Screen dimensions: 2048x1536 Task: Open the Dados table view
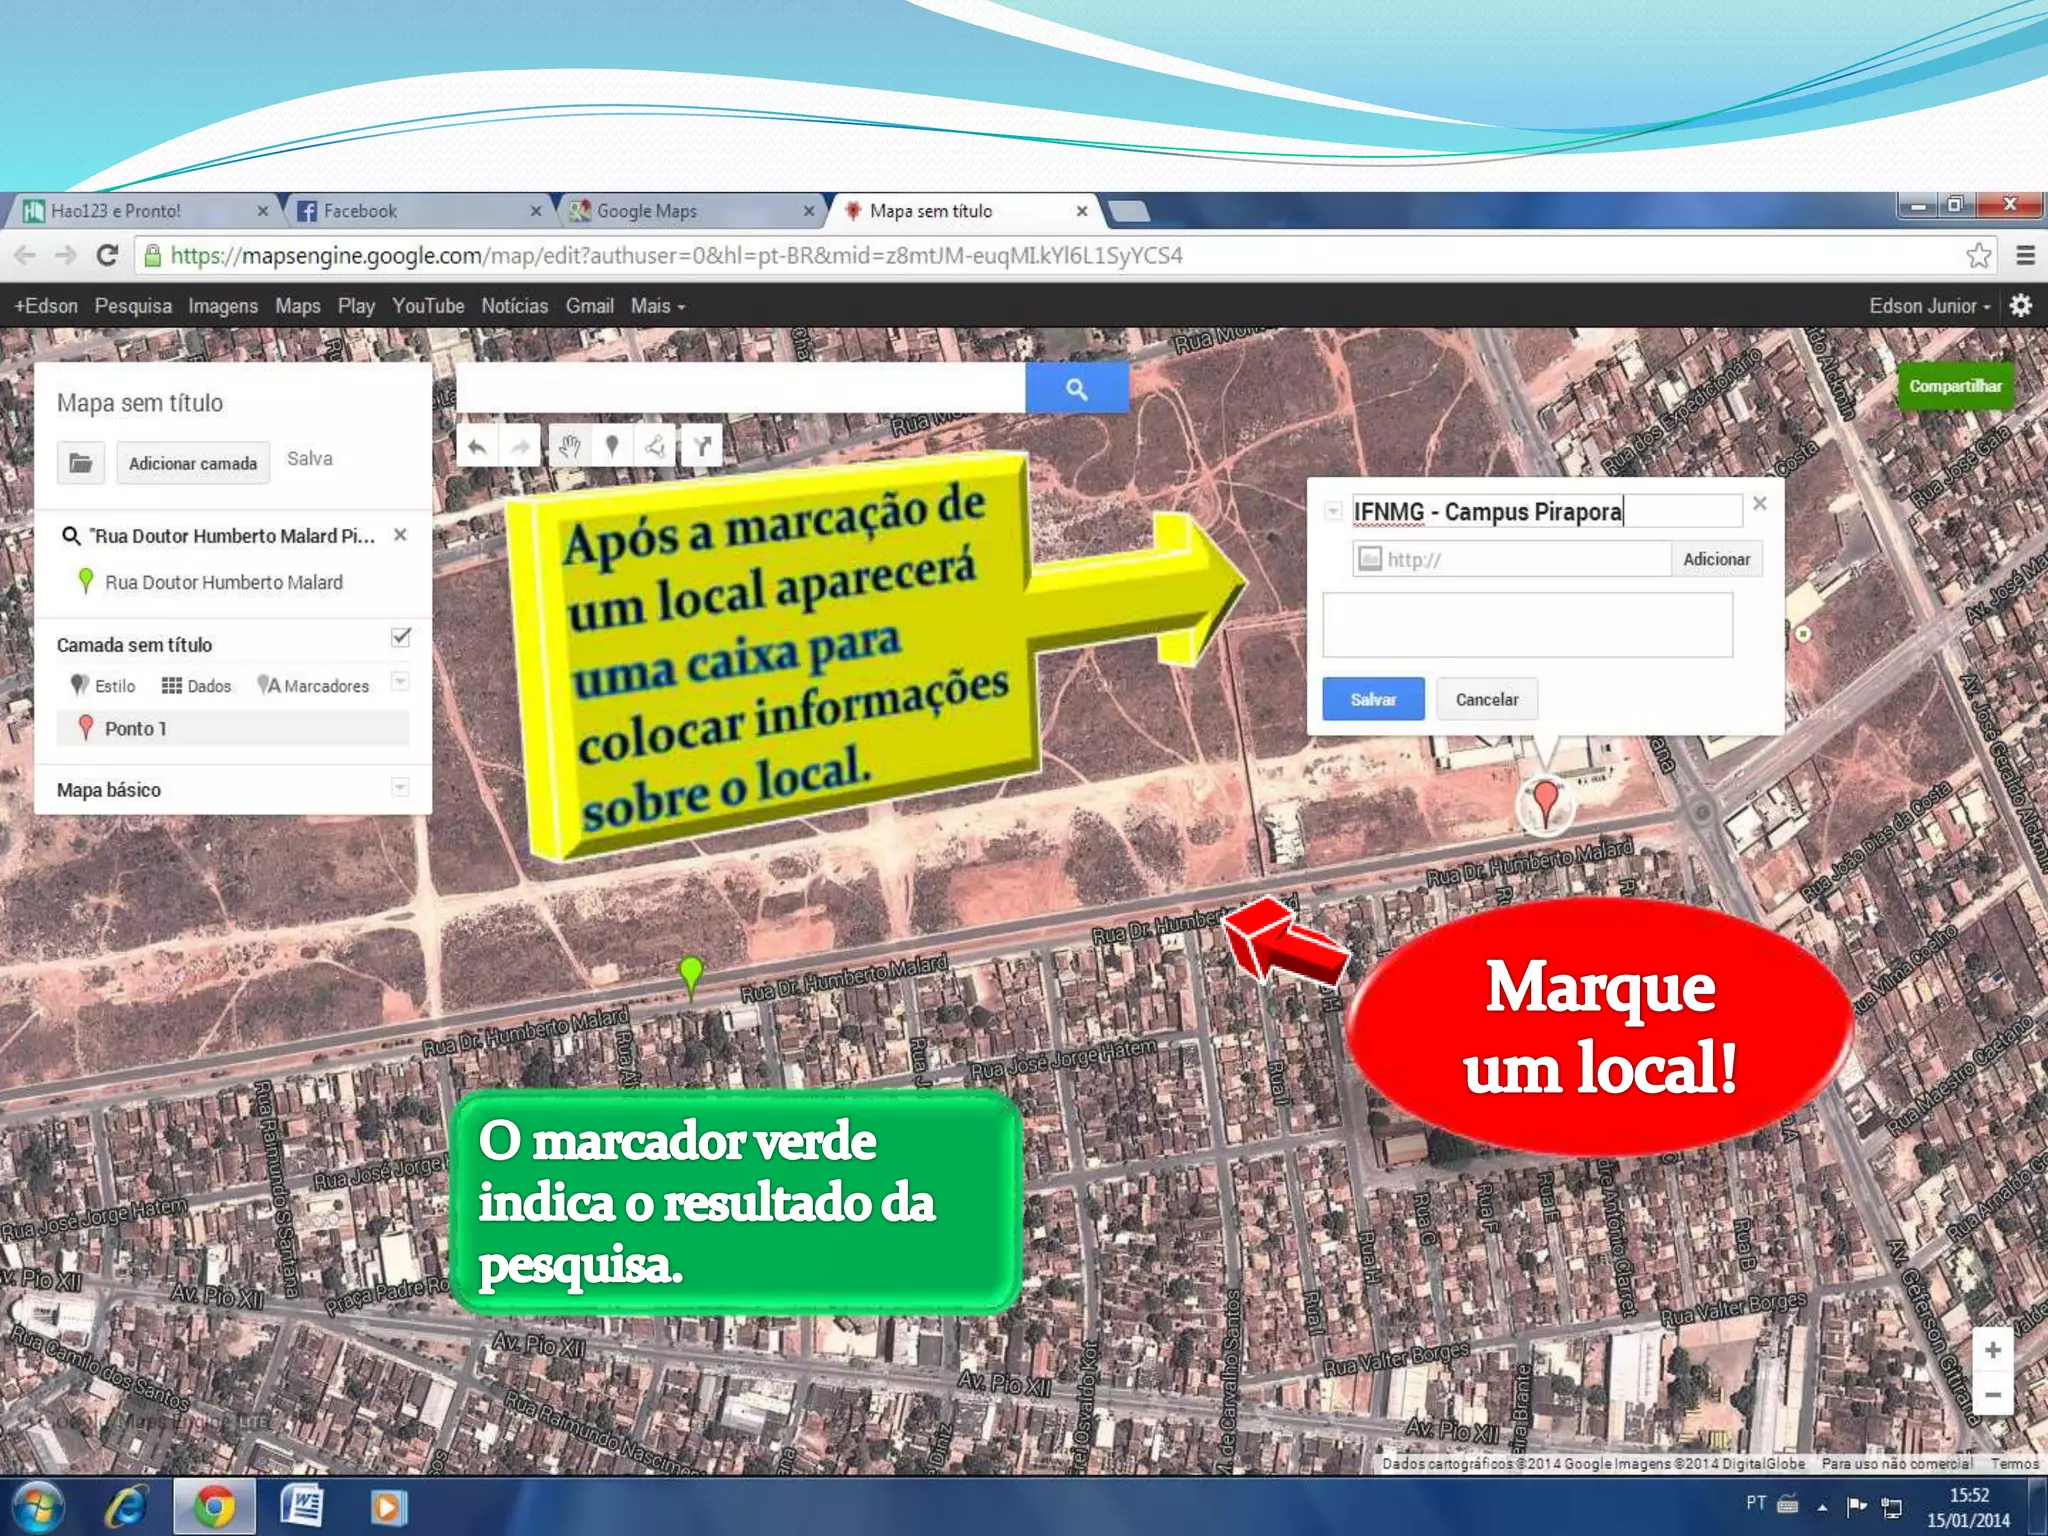click(197, 686)
